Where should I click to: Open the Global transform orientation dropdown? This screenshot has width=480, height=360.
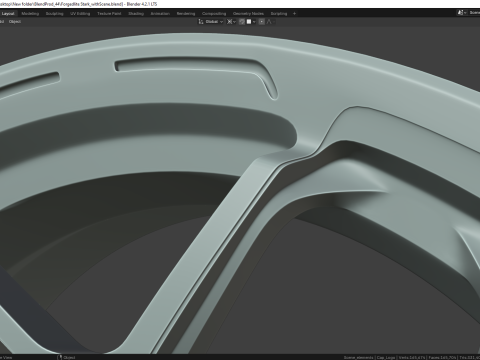coord(211,22)
